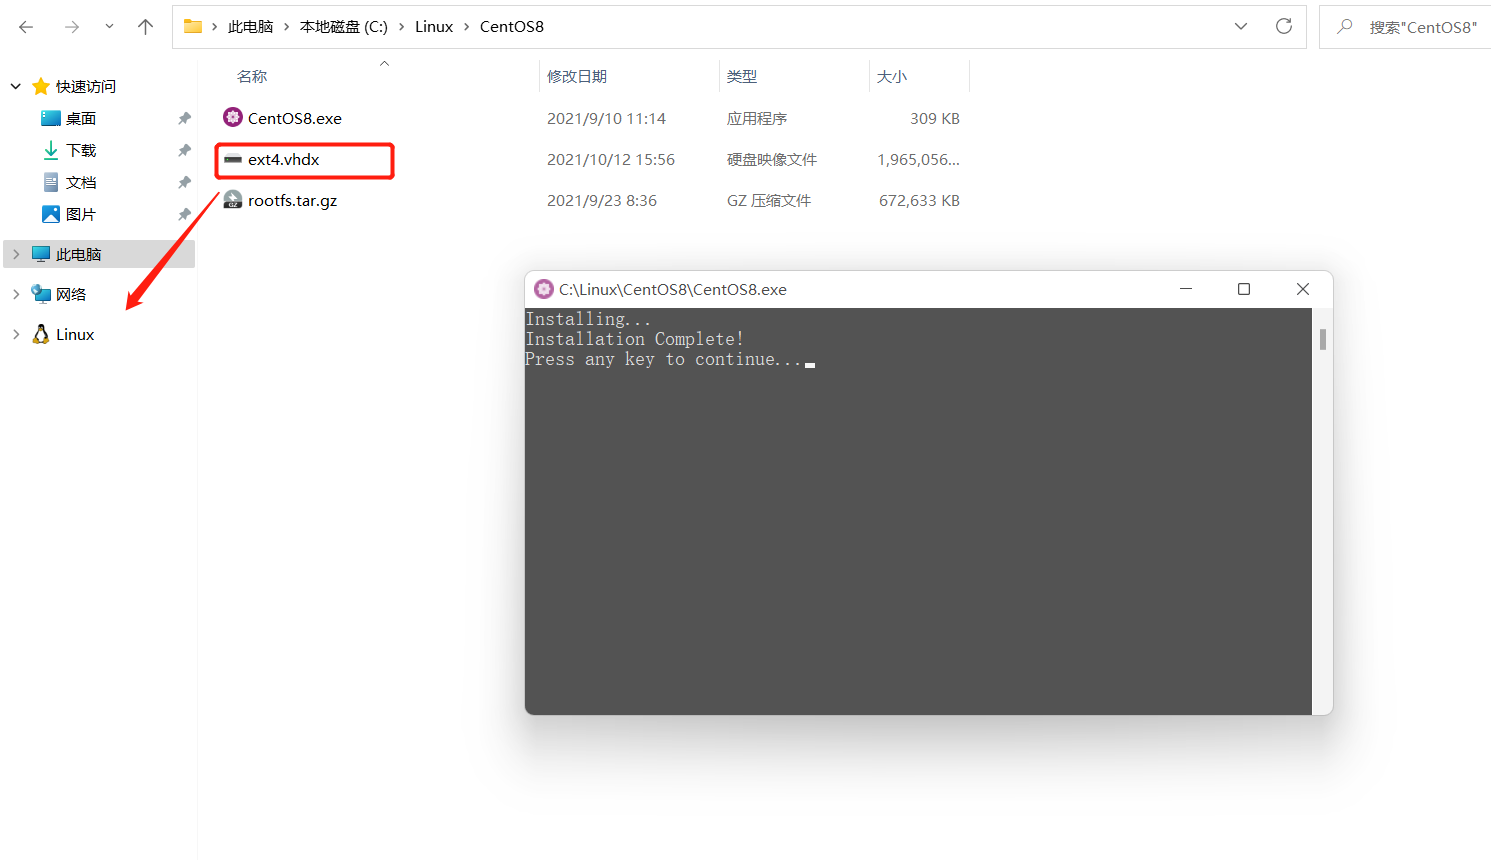
Task: Open the Linux breadcrumb folder
Action: pyautogui.click(x=434, y=26)
